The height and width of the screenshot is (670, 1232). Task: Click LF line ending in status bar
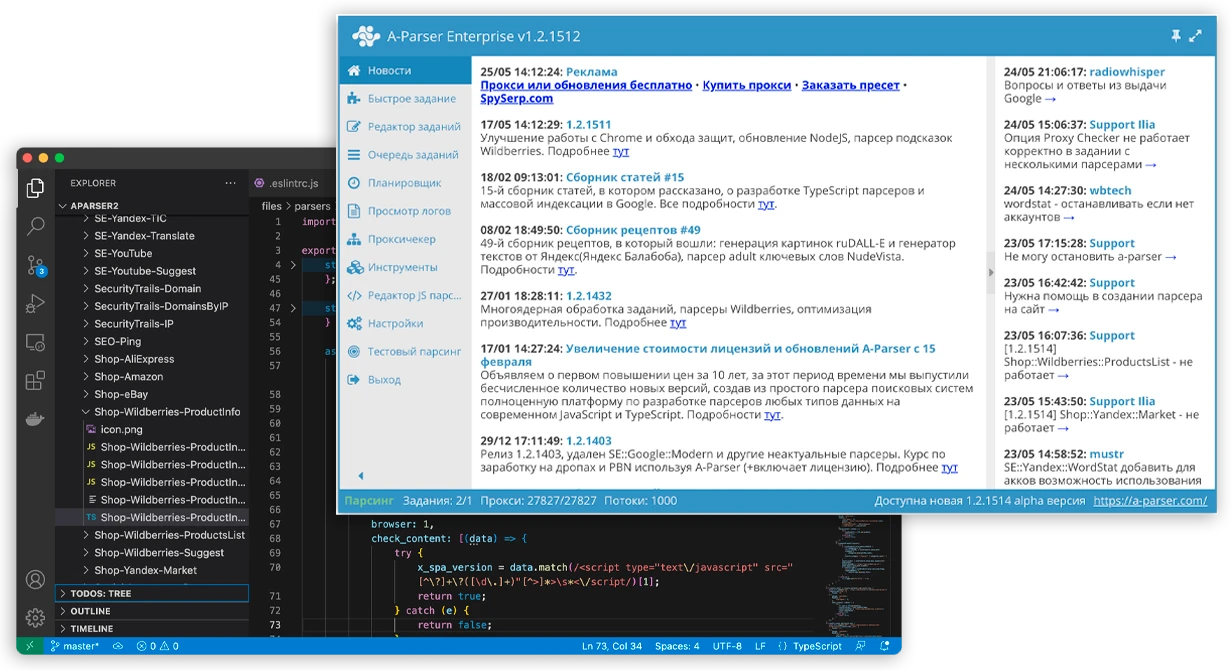(x=760, y=646)
